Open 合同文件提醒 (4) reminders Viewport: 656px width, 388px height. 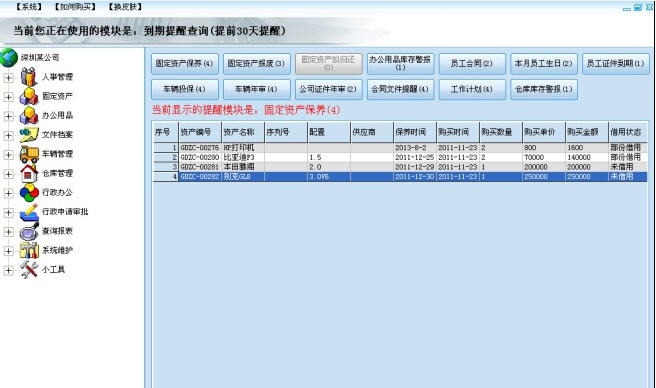(400, 89)
